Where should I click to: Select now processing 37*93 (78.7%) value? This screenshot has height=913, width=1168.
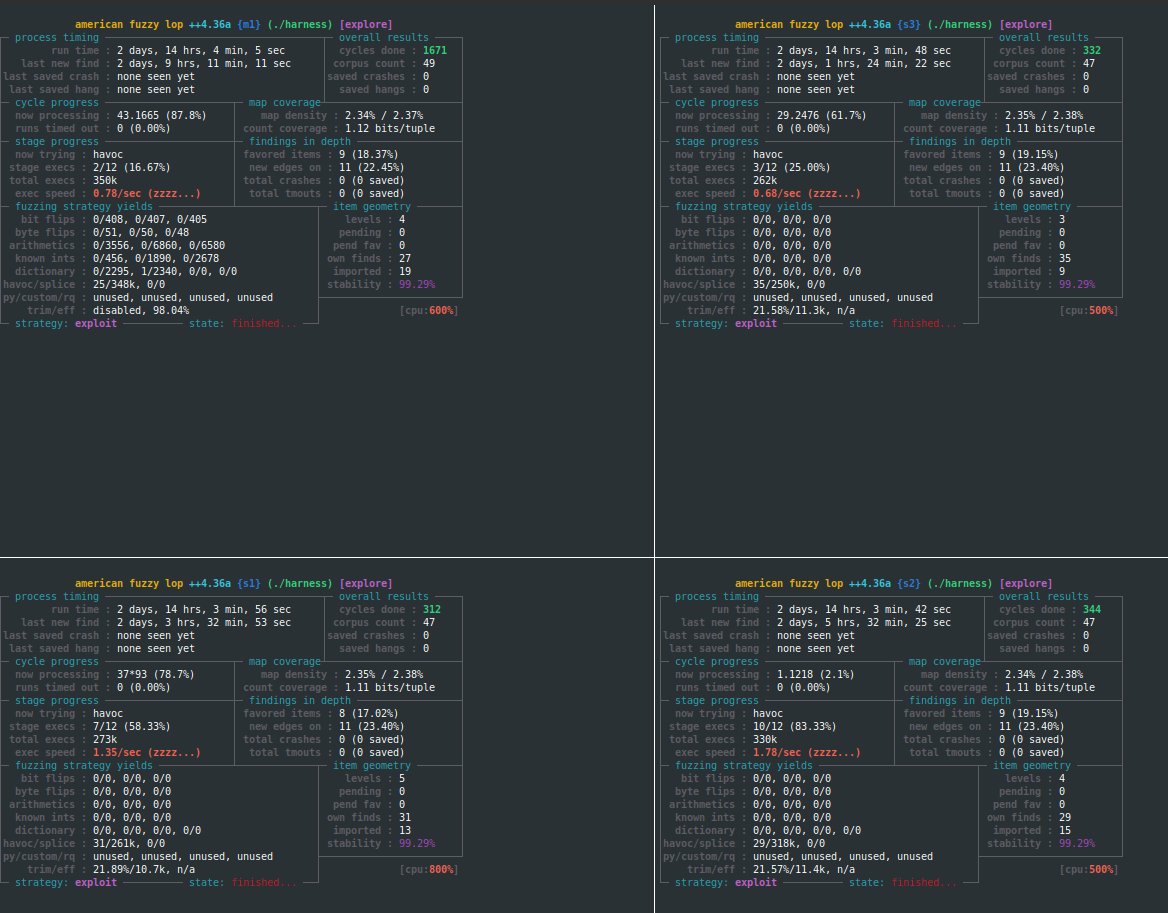pyautogui.click(x=156, y=674)
